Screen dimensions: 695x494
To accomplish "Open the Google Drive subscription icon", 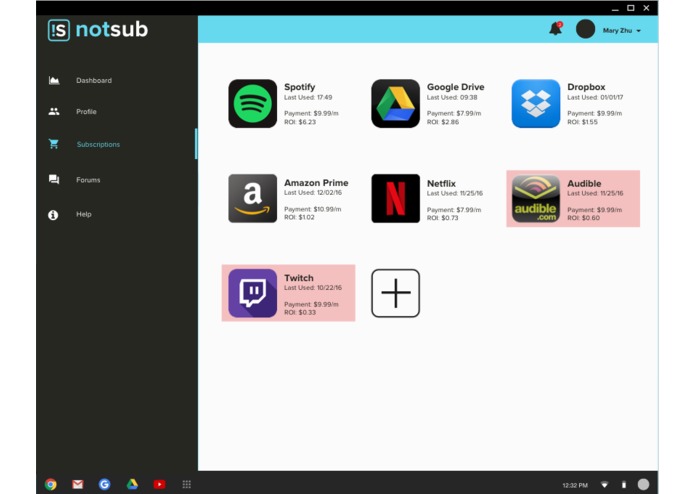I will click(x=395, y=104).
